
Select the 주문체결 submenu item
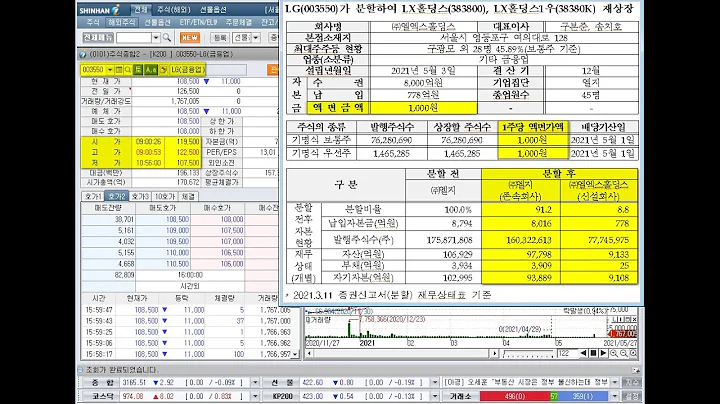click(x=238, y=22)
